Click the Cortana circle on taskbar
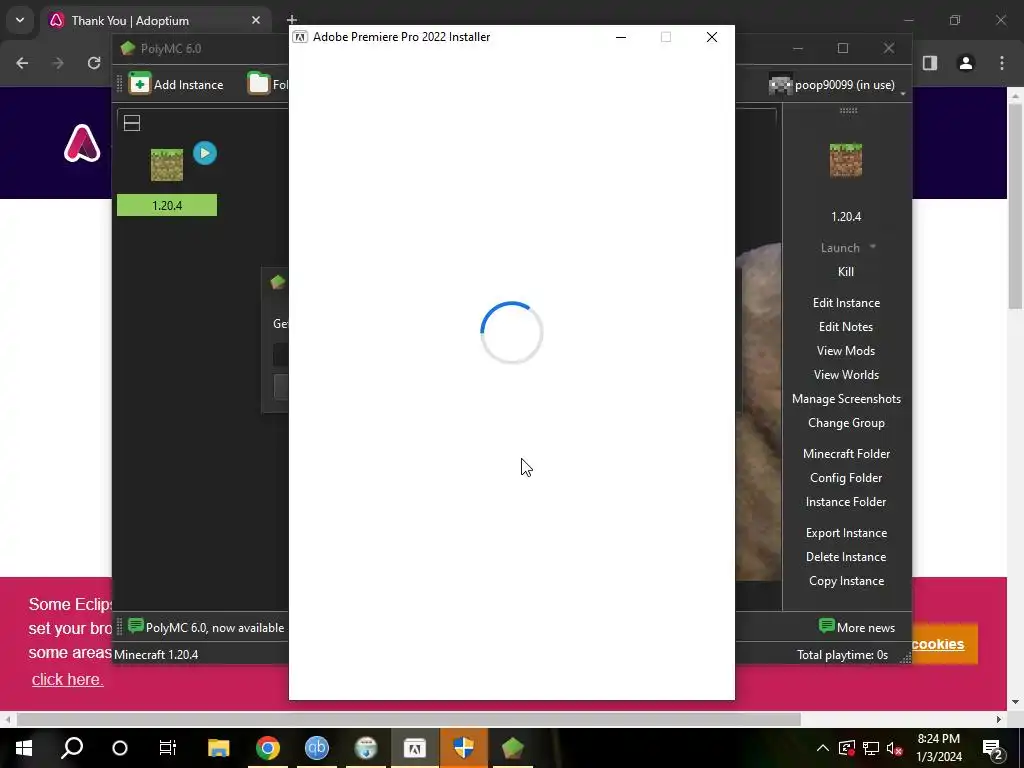Screen dimensions: 1024x768 coord(120,748)
